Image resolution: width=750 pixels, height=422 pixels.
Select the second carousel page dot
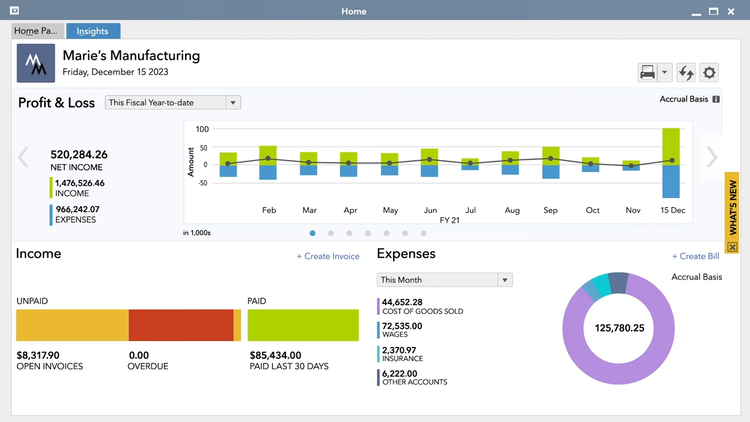coord(331,233)
